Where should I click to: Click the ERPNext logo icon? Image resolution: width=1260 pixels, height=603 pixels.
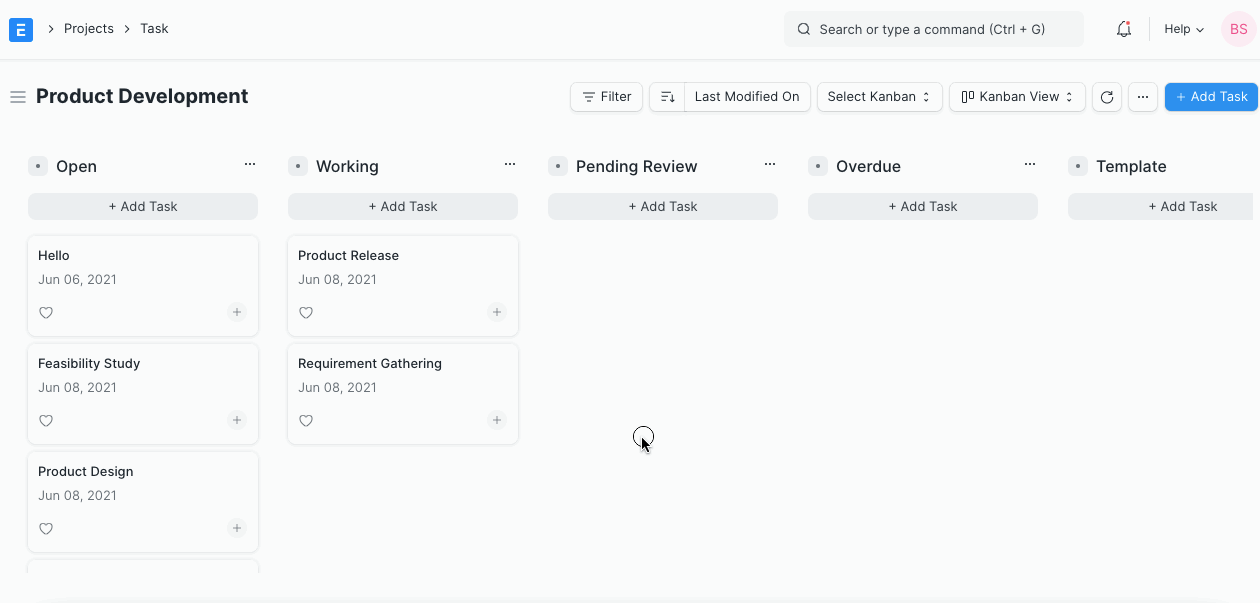click(20, 29)
